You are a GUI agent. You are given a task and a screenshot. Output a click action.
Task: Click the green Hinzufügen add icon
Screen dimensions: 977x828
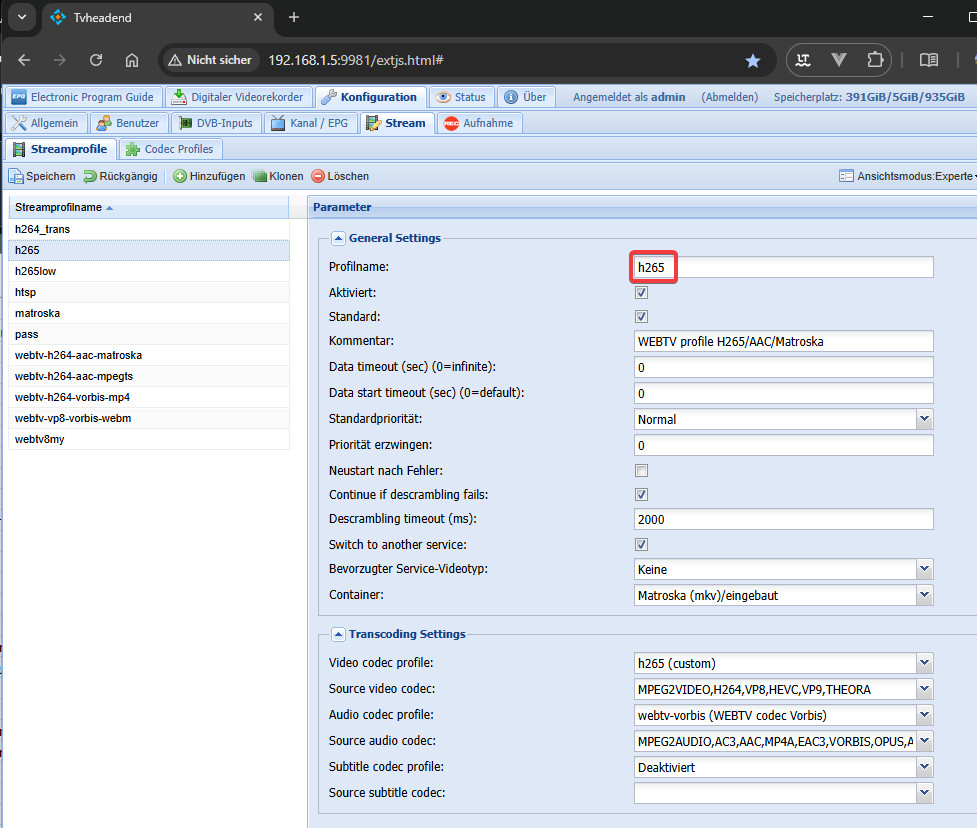click(180, 176)
